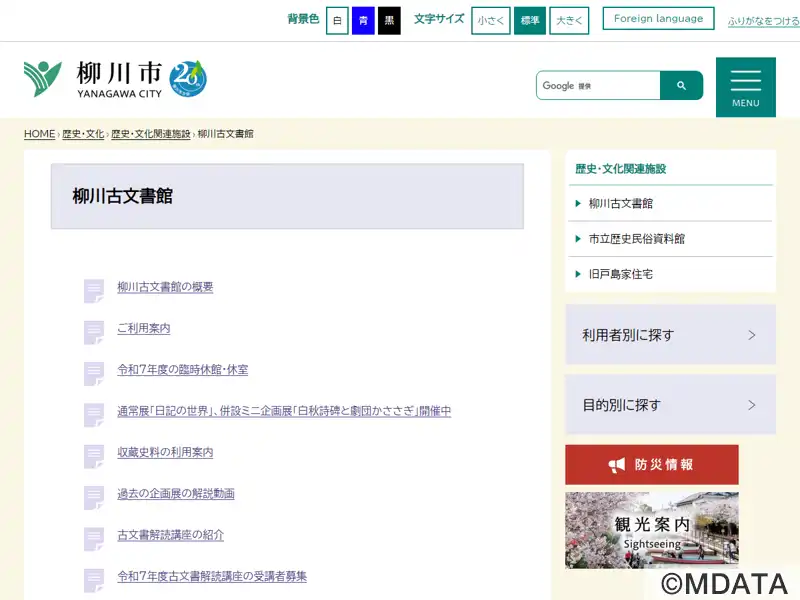Open 柳川古文書館の概要 link
The image size is (800, 600).
(165, 287)
